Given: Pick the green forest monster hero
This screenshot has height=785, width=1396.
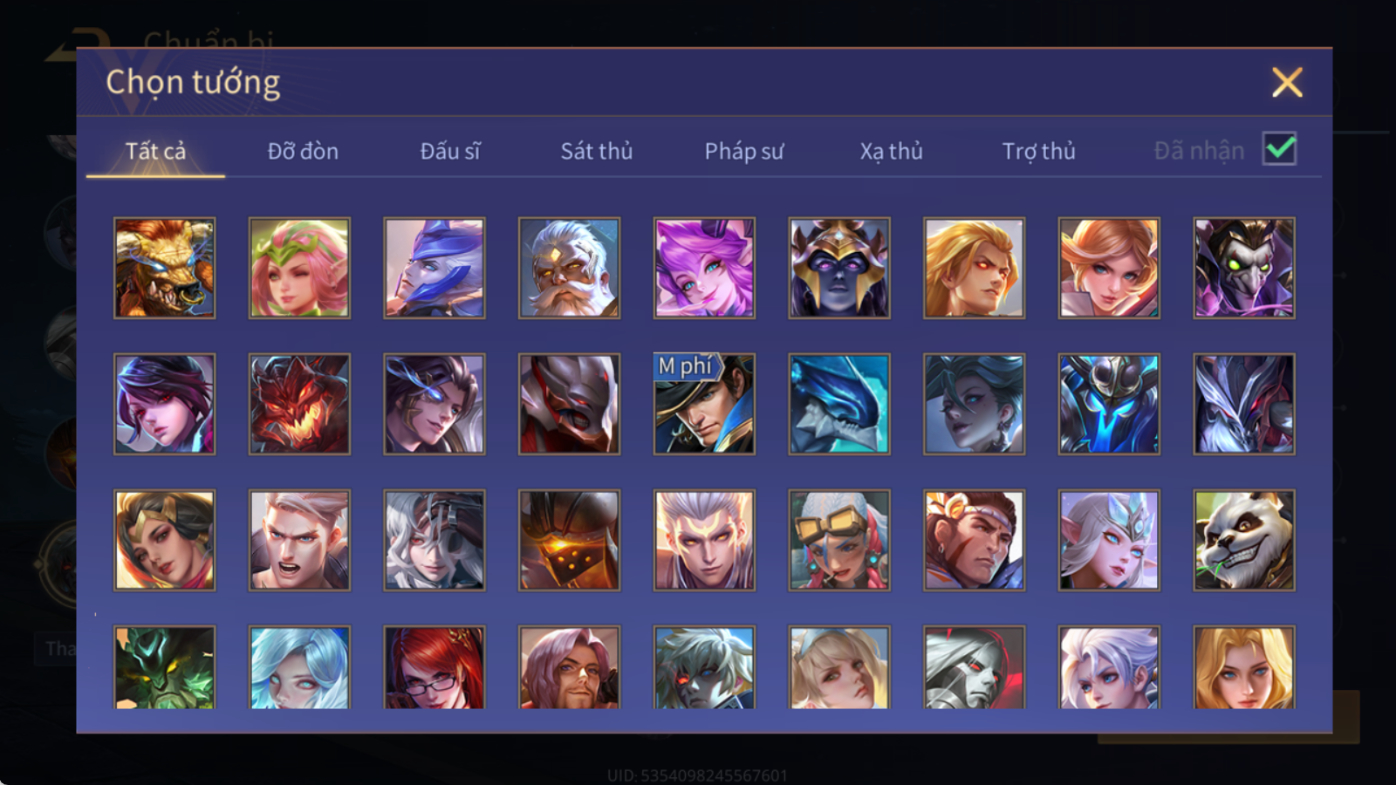Looking at the screenshot, I should [x=164, y=667].
